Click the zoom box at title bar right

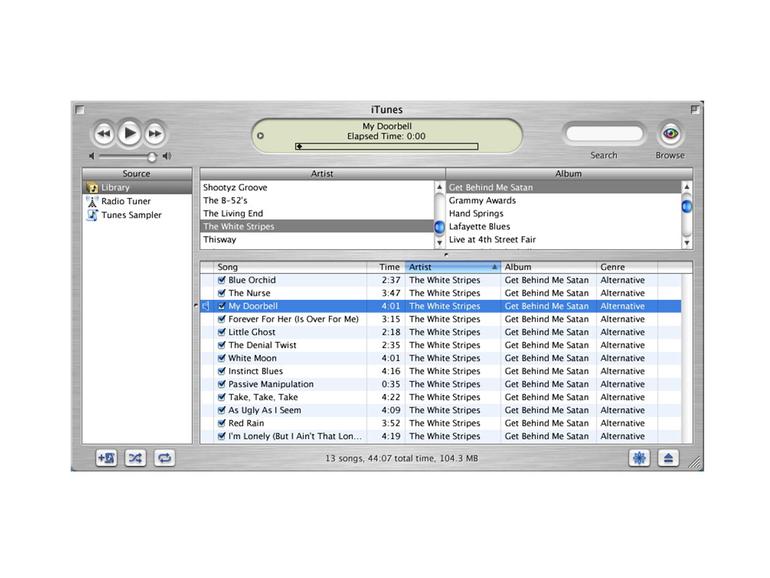694,110
